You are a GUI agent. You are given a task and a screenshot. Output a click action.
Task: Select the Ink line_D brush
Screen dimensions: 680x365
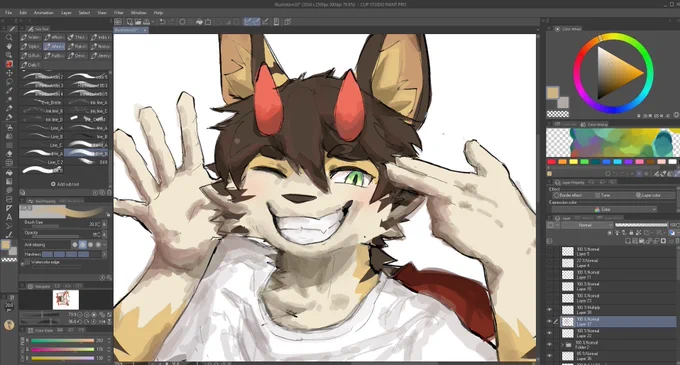pos(42,119)
